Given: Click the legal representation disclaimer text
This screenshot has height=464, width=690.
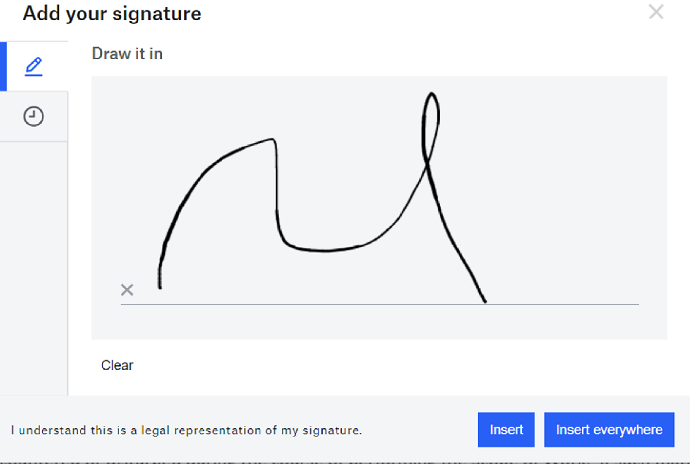Looking at the screenshot, I should 187,430.
